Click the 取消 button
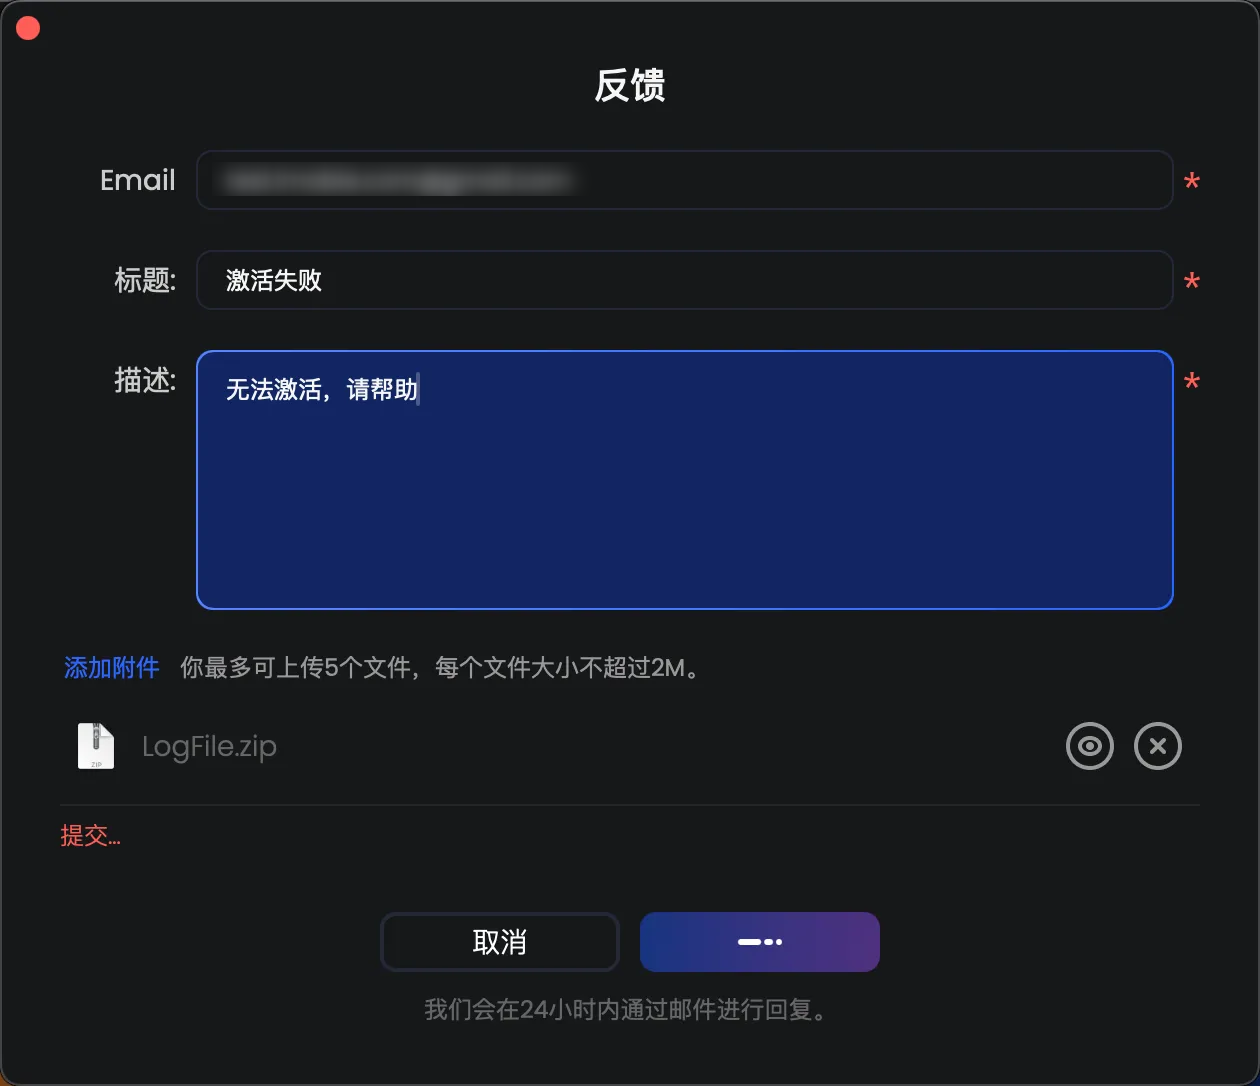The image size is (1260, 1086). pos(500,942)
